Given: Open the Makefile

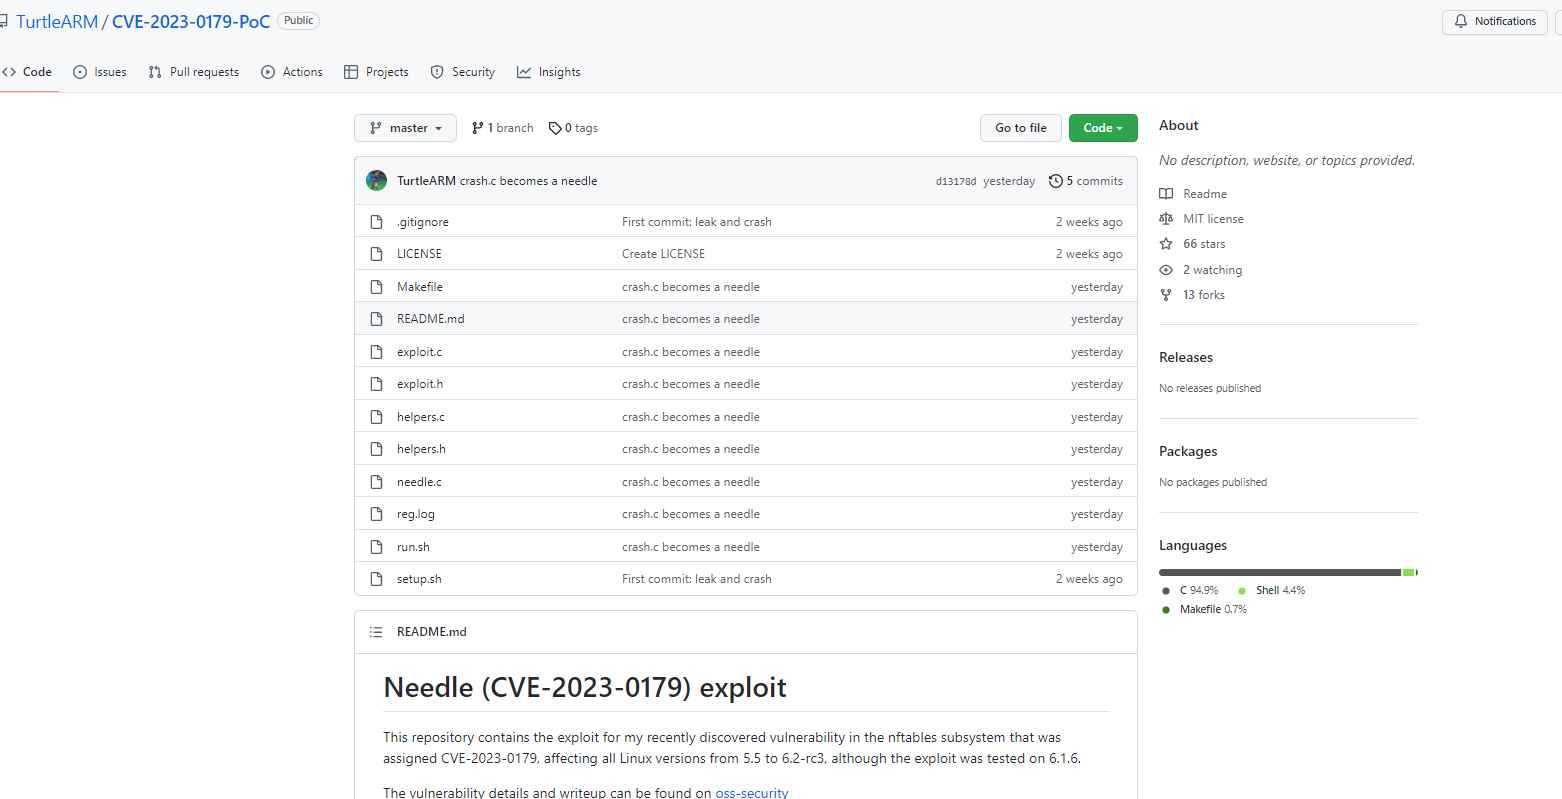Looking at the screenshot, I should point(420,287).
